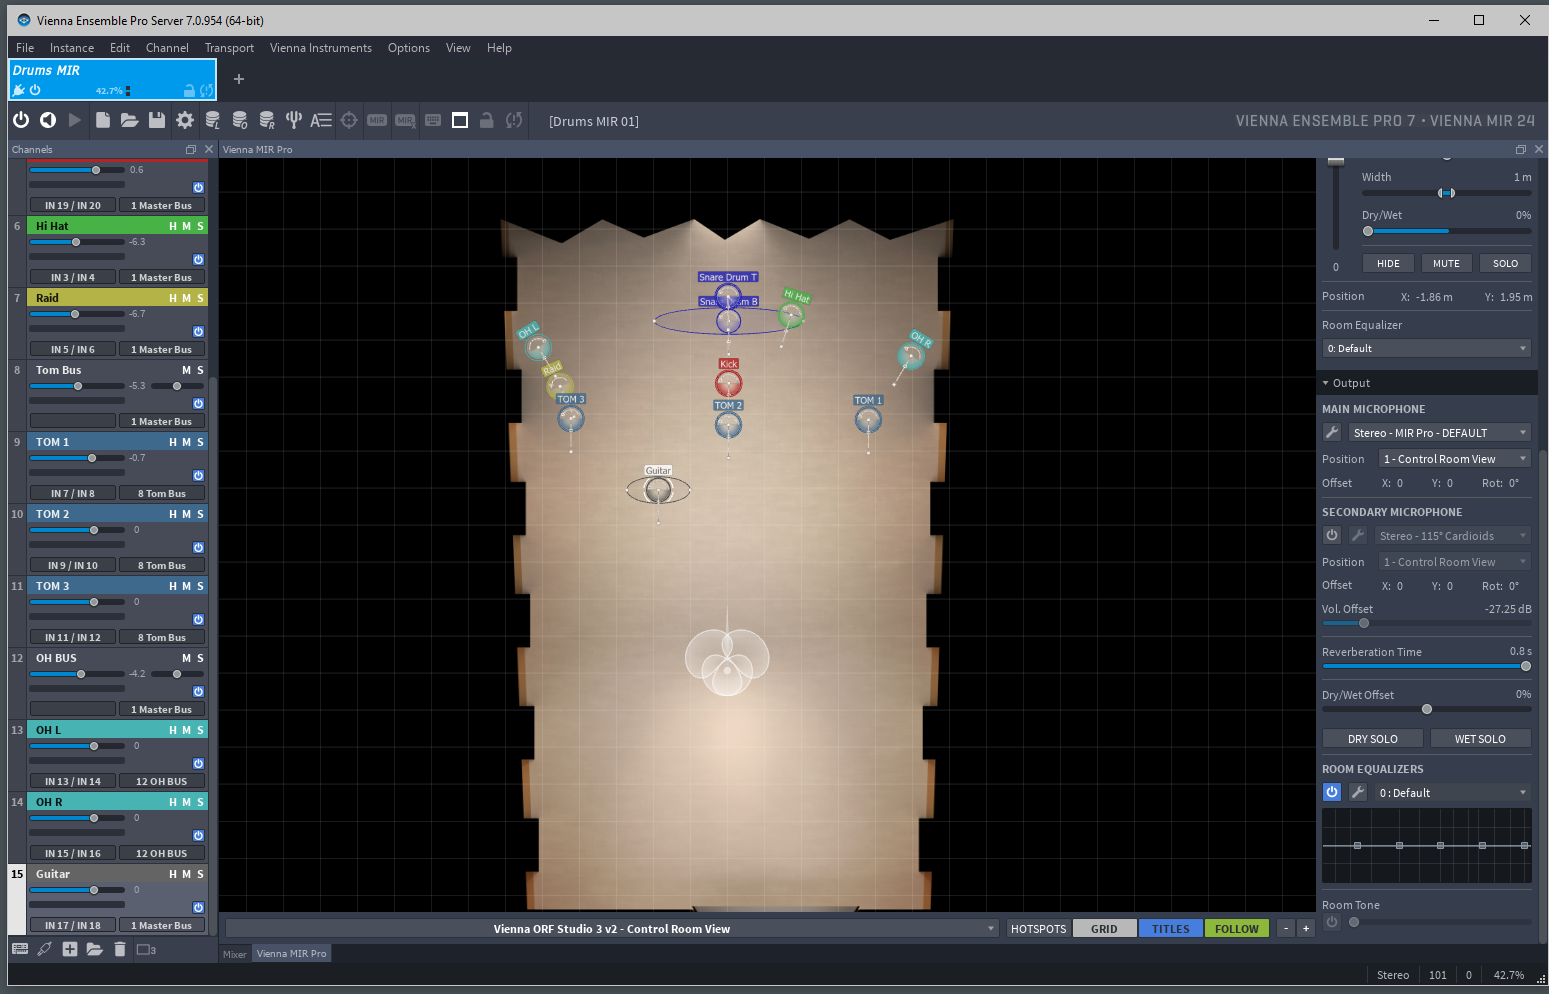Image resolution: width=1549 pixels, height=994 pixels.
Task: Open the Room Equalizer '0: Default' dropdown under Position
Action: pos(1427,348)
